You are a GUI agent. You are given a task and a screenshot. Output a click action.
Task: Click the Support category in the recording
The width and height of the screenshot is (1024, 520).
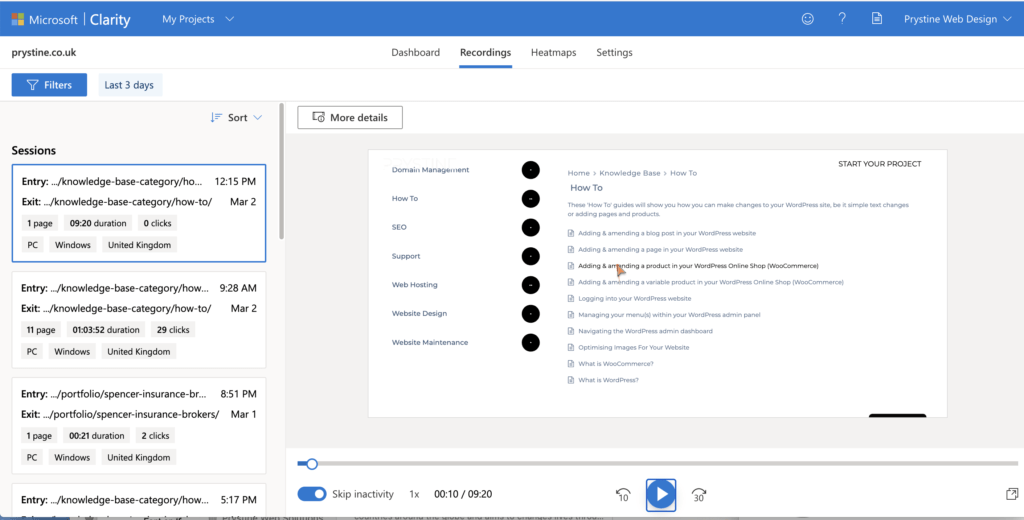406,256
